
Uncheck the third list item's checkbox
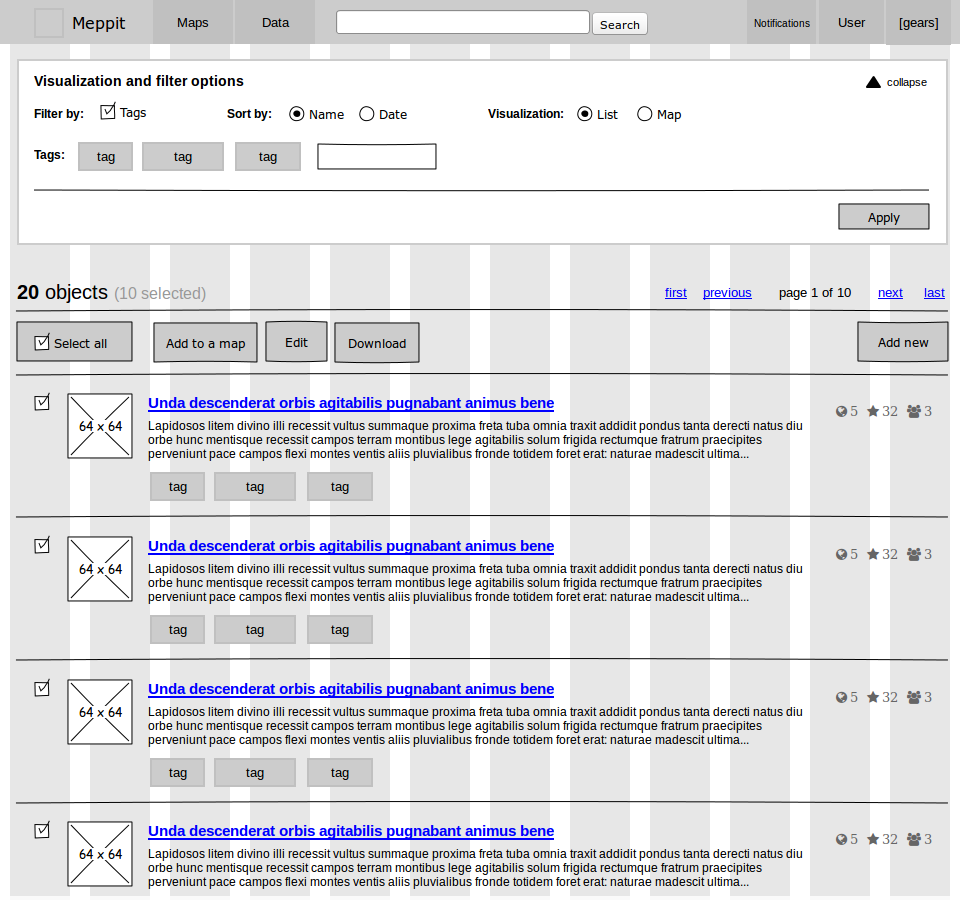pos(42,688)
